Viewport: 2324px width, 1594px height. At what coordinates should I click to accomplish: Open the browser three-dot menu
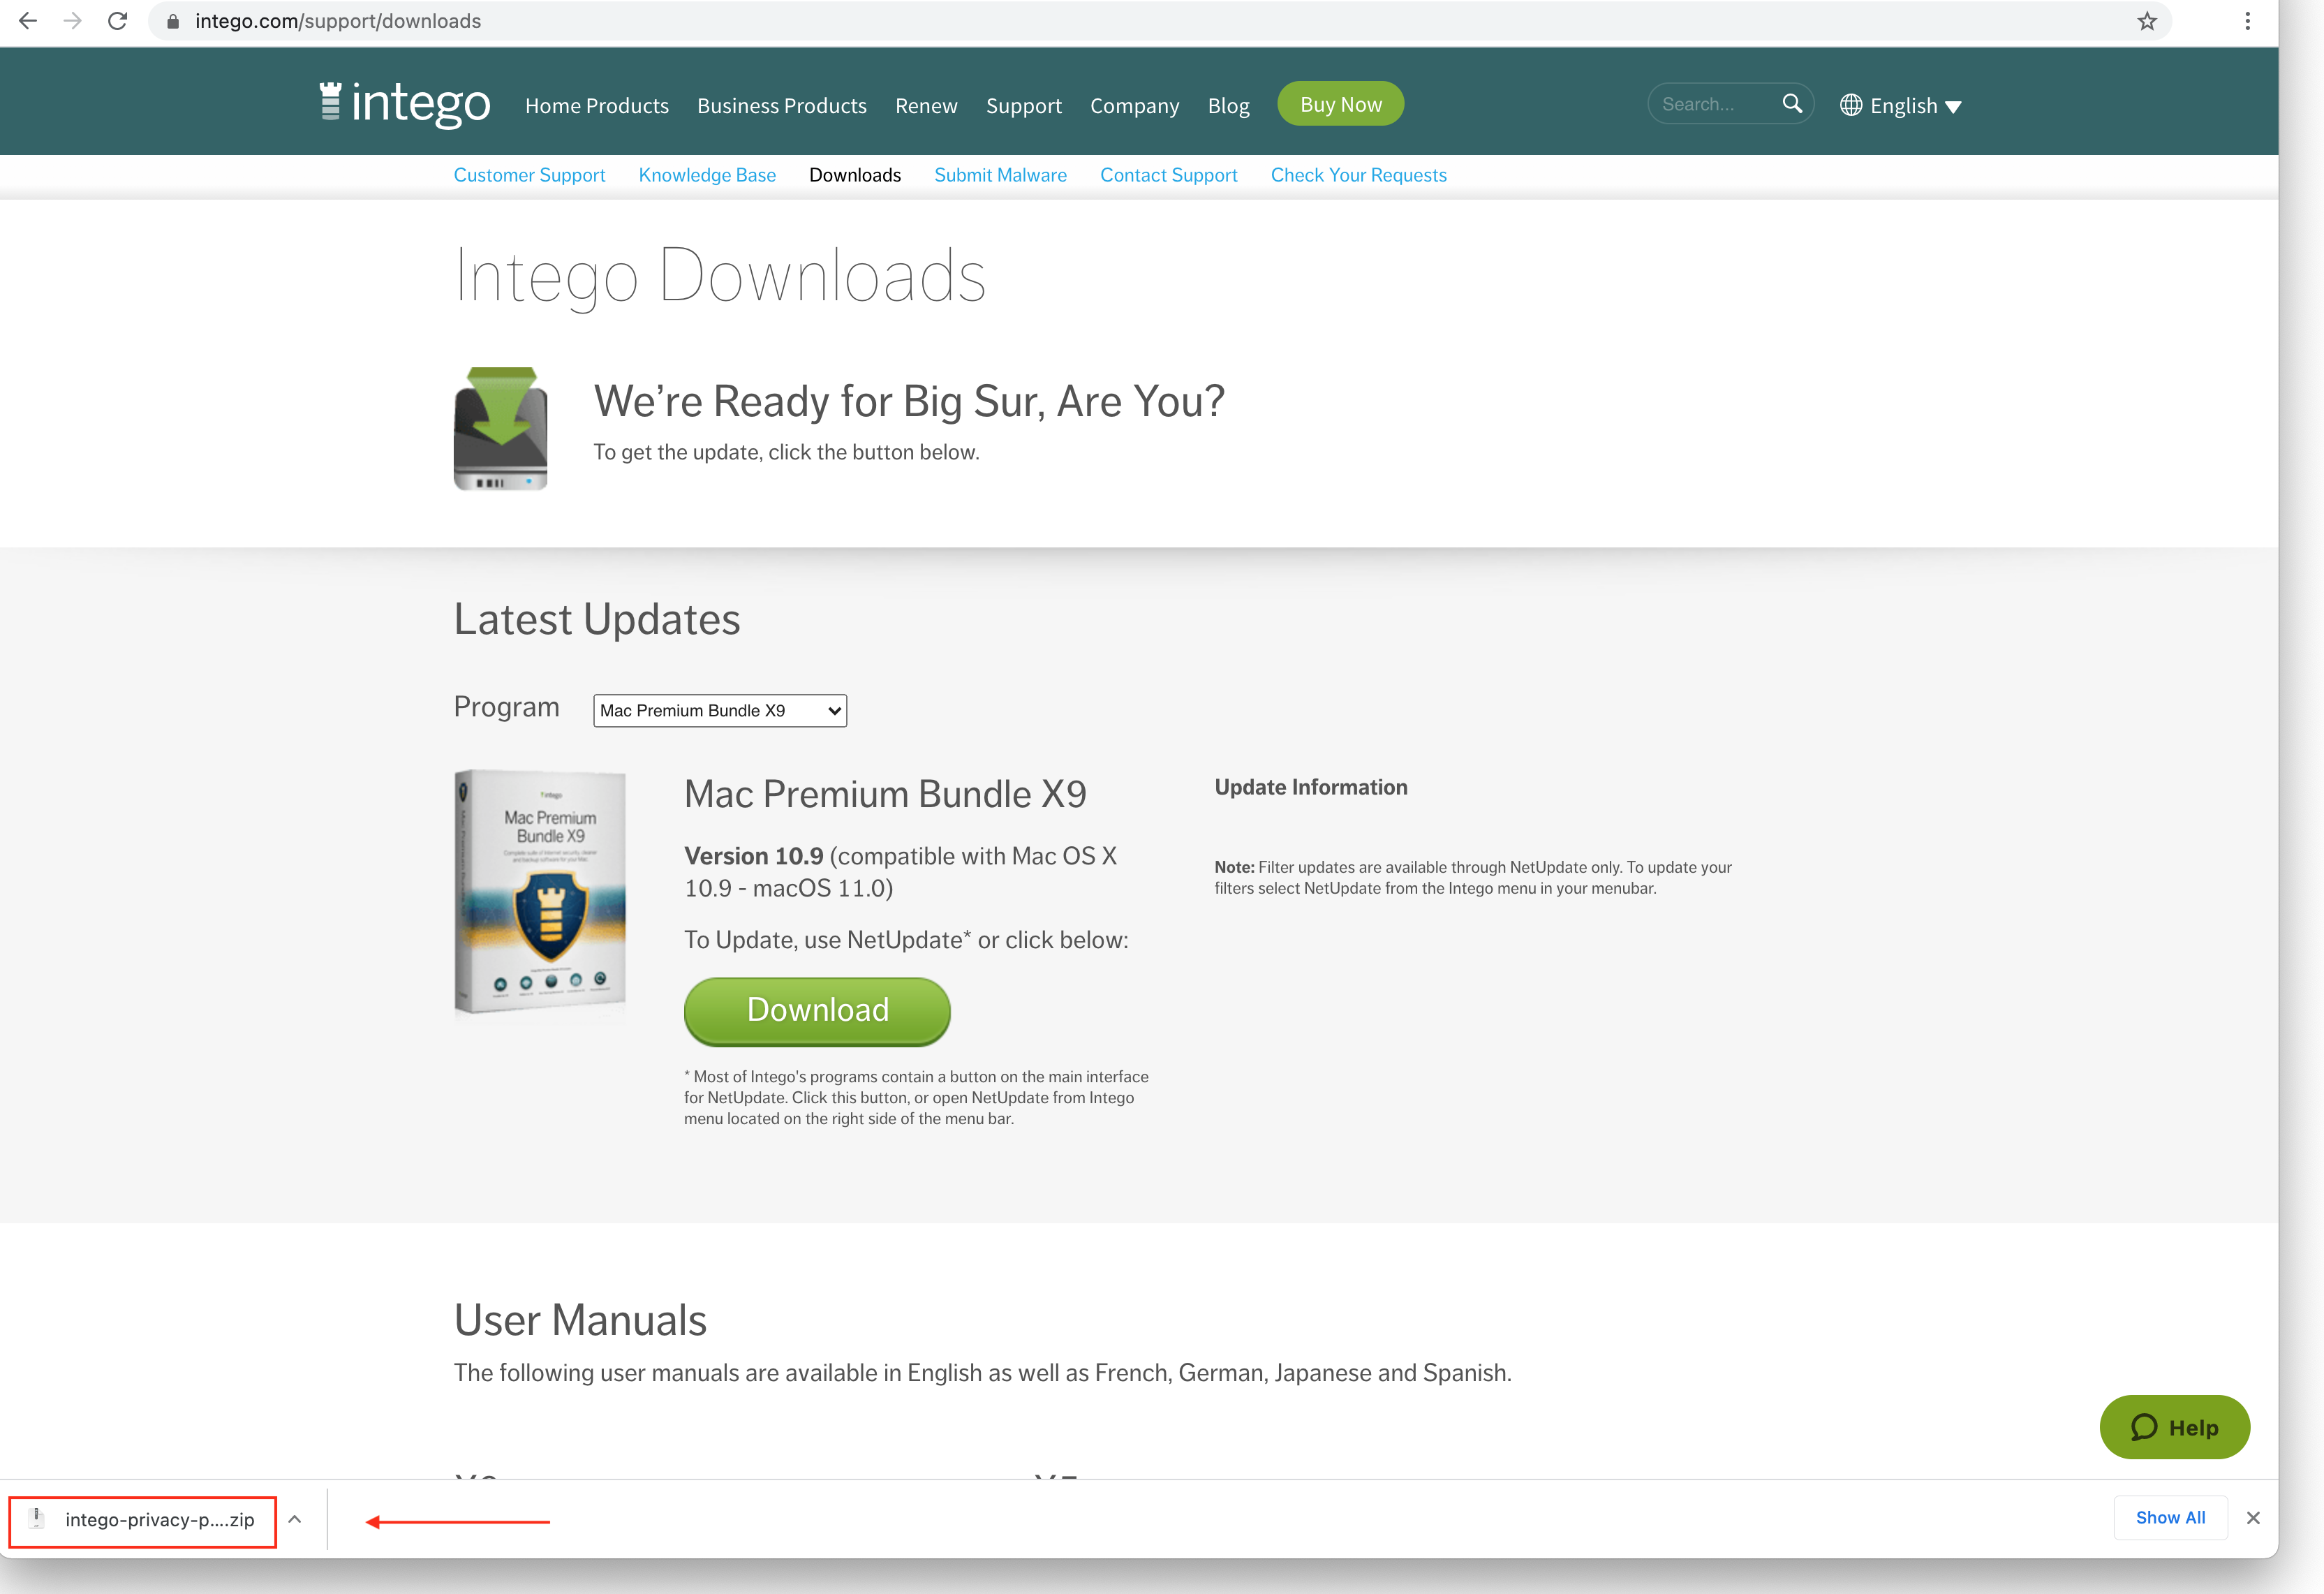tap(2248, 21)
